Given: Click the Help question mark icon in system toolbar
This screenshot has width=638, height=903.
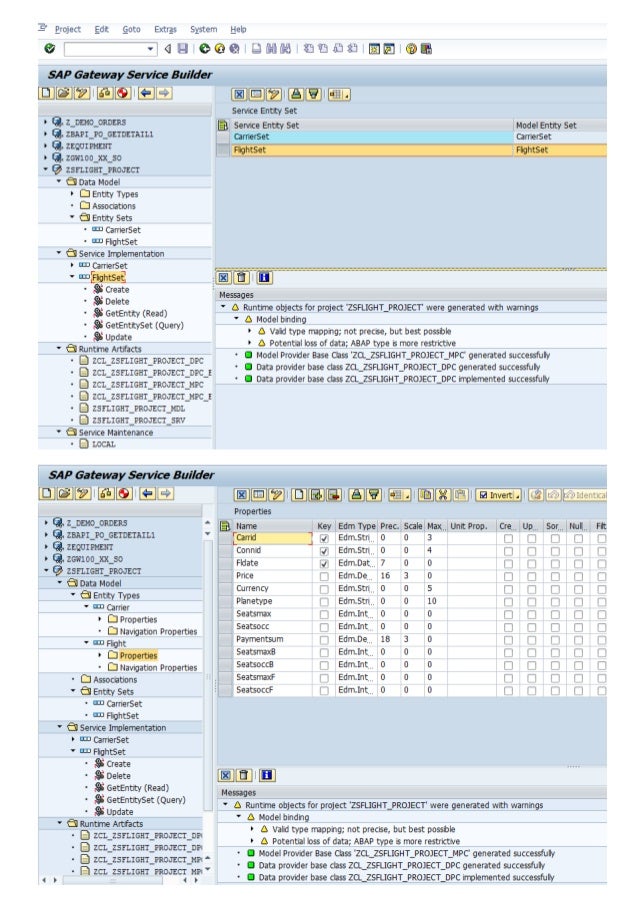Looking at the screenshot, I should pos(411,48).
